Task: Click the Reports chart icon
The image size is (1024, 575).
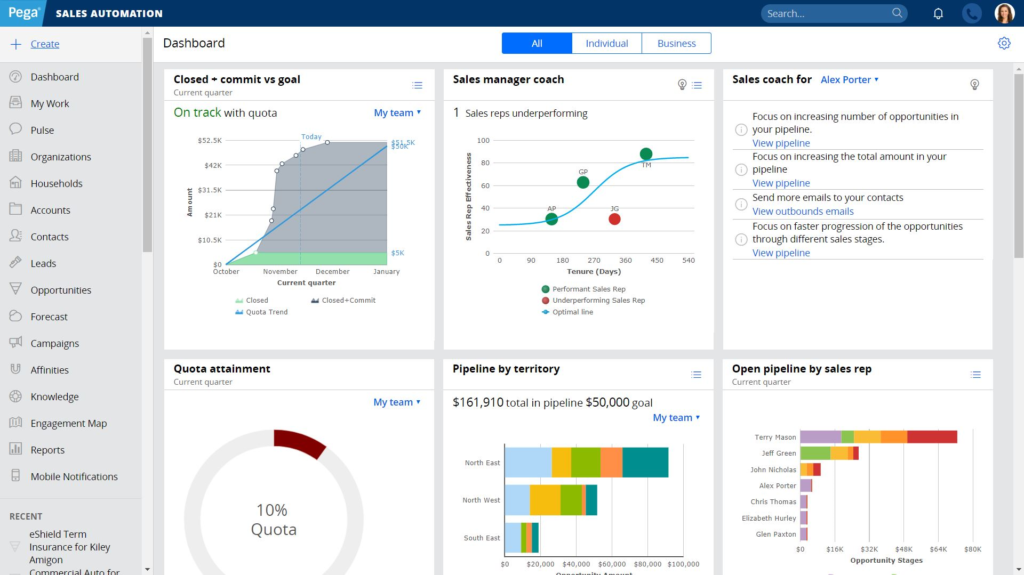Action: (x=16, y=449)
